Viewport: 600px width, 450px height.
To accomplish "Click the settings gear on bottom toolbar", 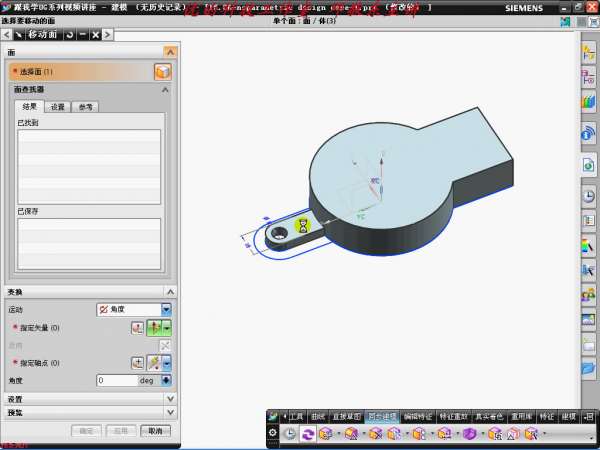I will click(273, 433).
